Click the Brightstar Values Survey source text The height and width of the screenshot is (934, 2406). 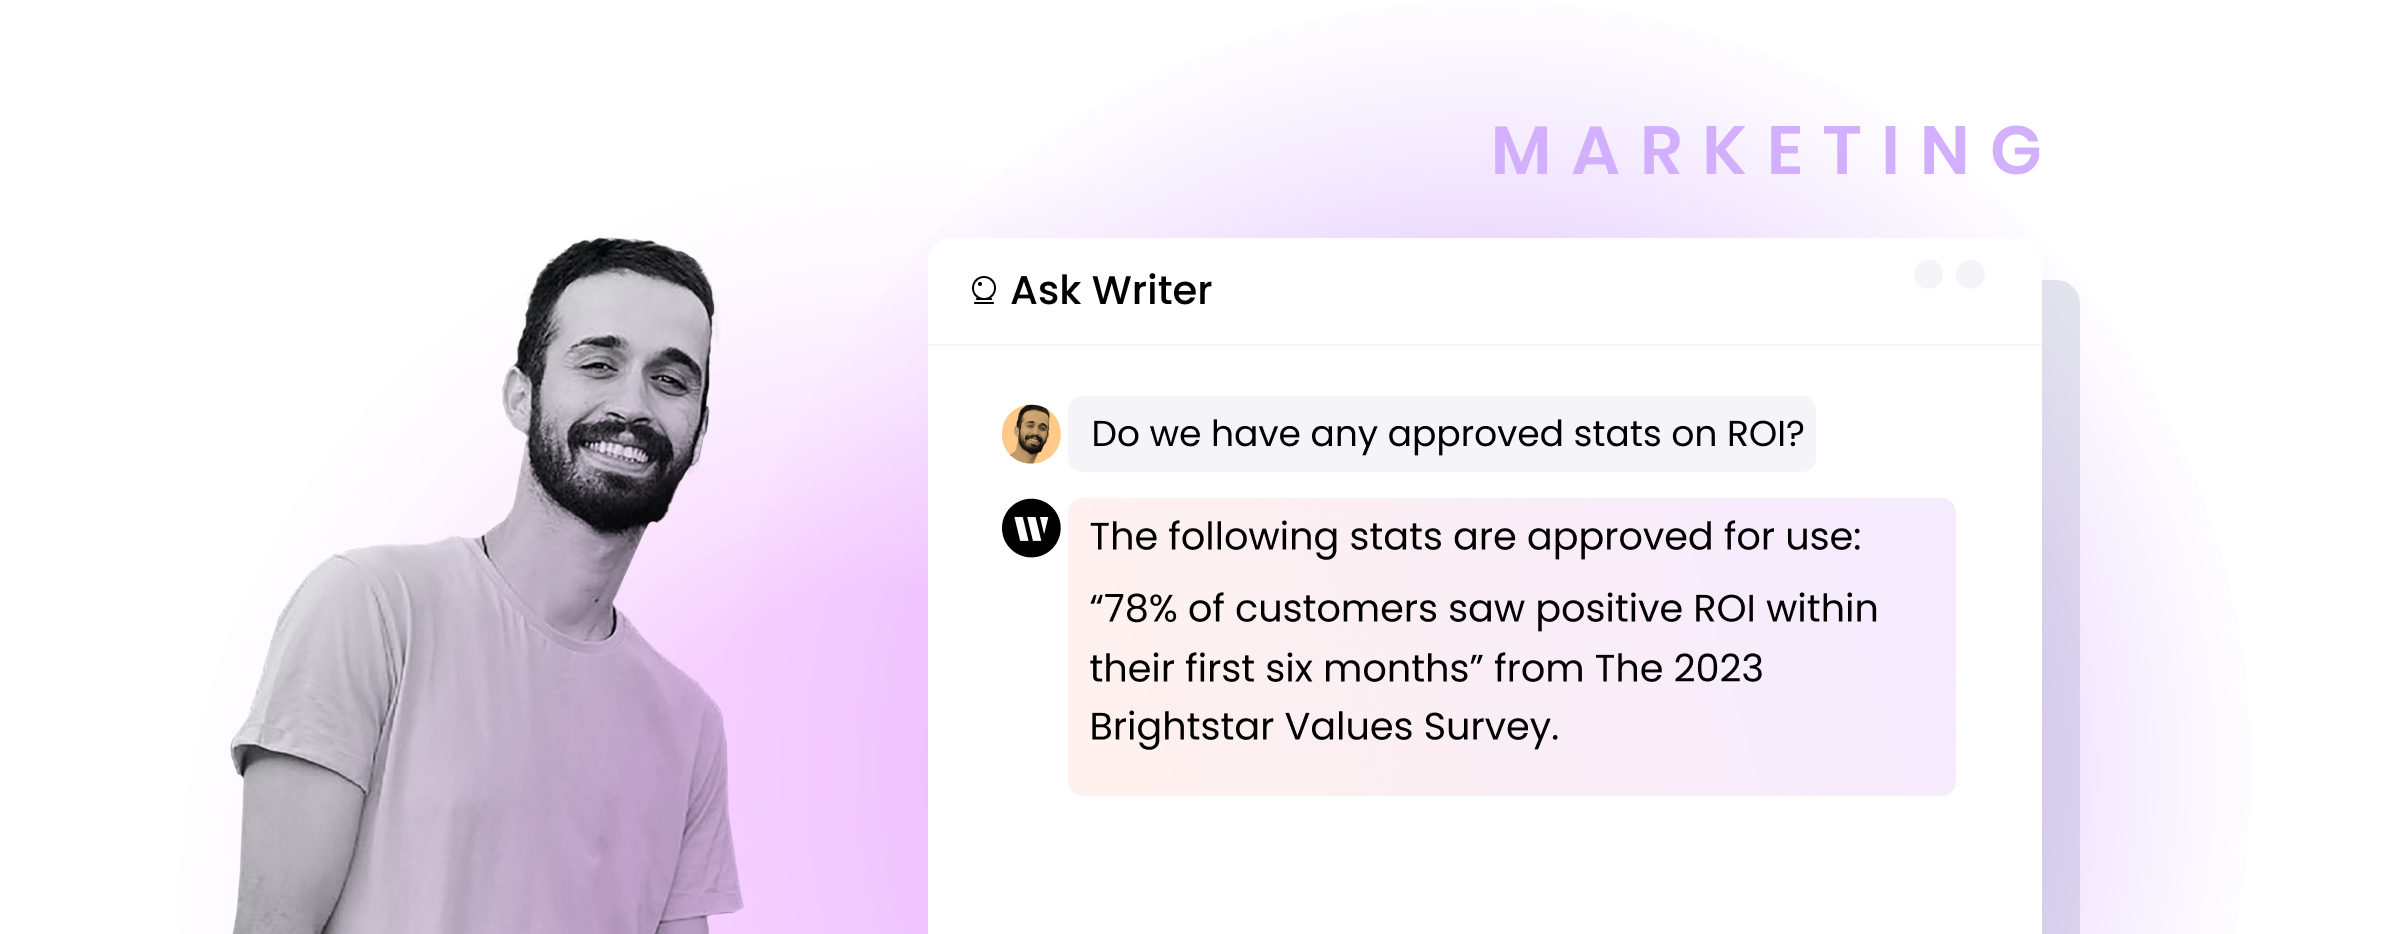pyautogui.click(x=1324, y=727)
